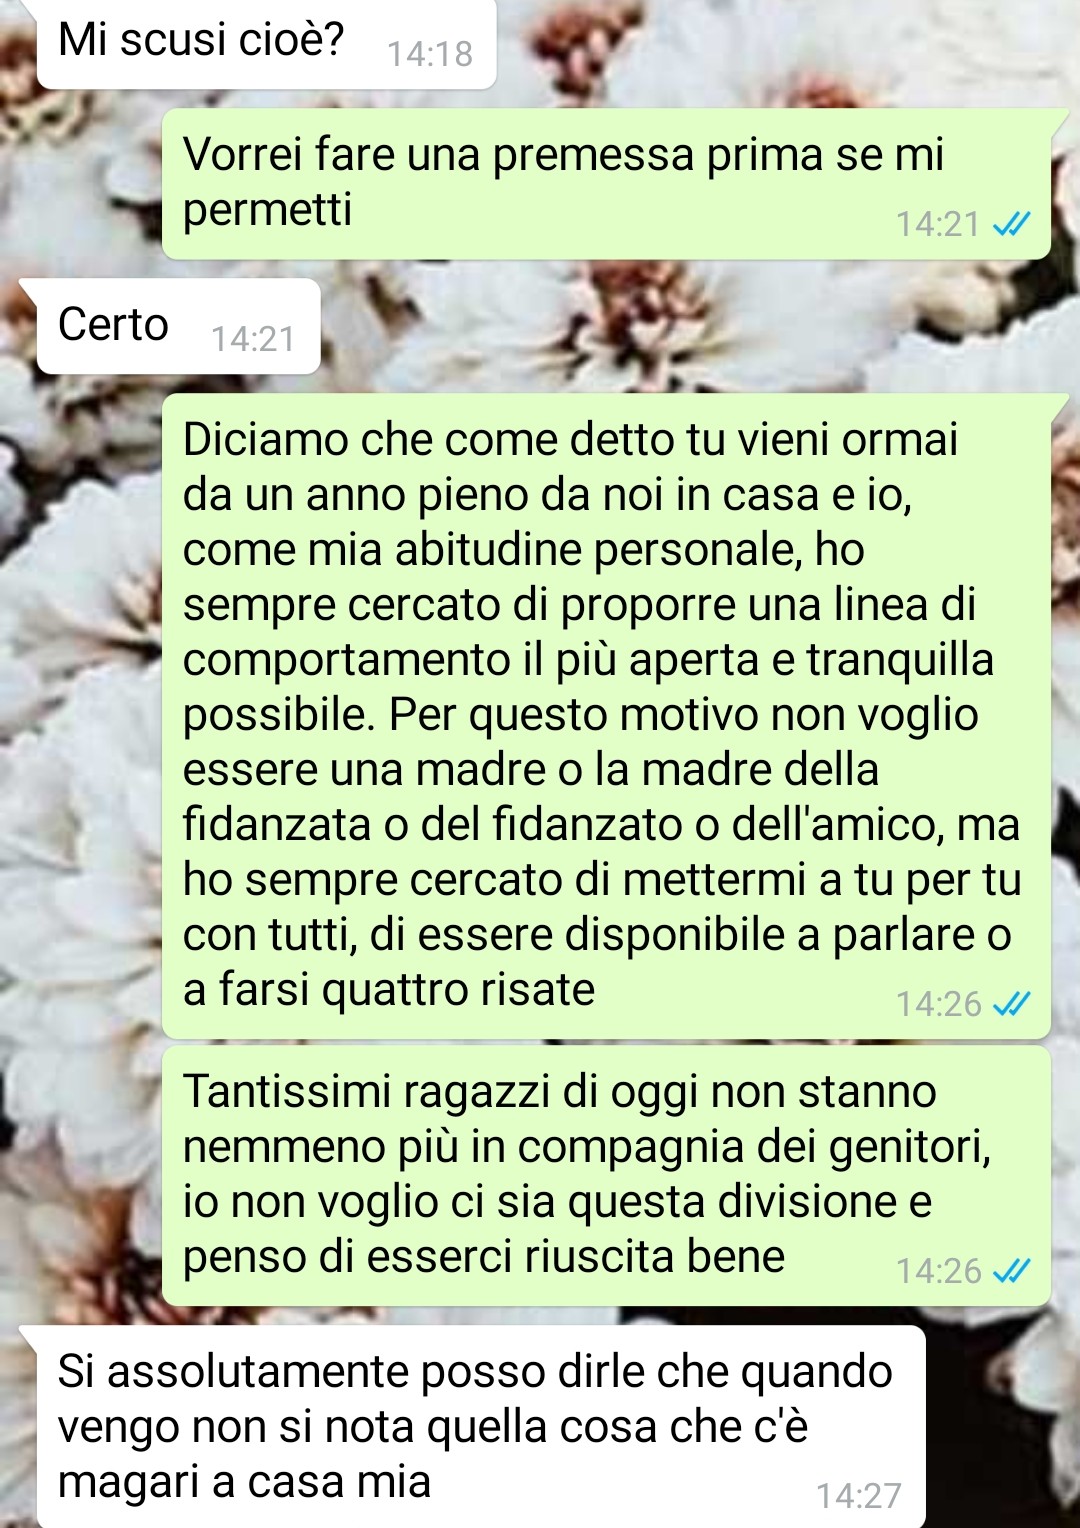Tap blue read ticks on "Vorrei fare una premessa" message

[1011, 224]
